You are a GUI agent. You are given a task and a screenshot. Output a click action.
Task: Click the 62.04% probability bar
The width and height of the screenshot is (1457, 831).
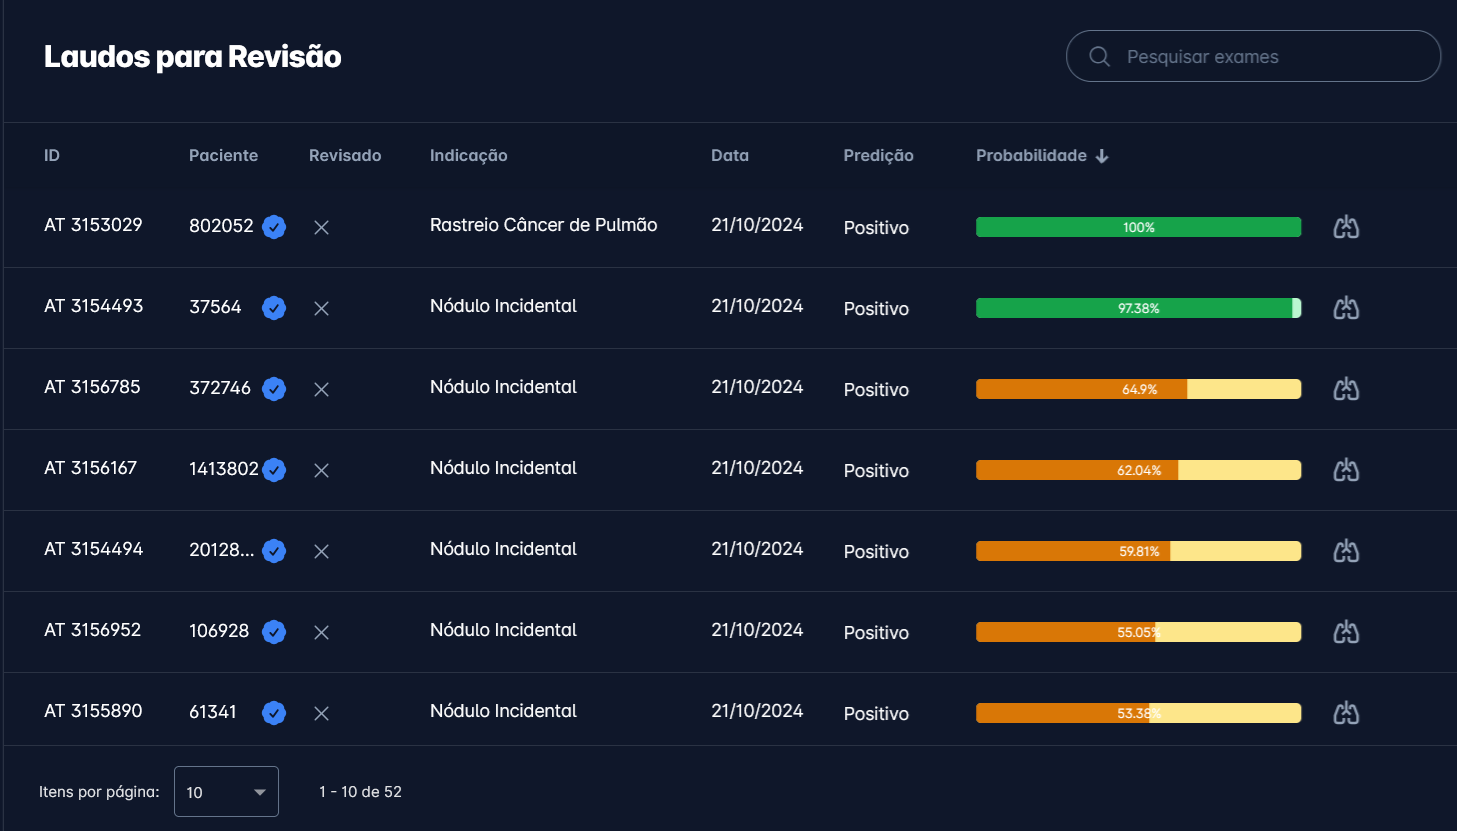click(x=1138, y=470)
